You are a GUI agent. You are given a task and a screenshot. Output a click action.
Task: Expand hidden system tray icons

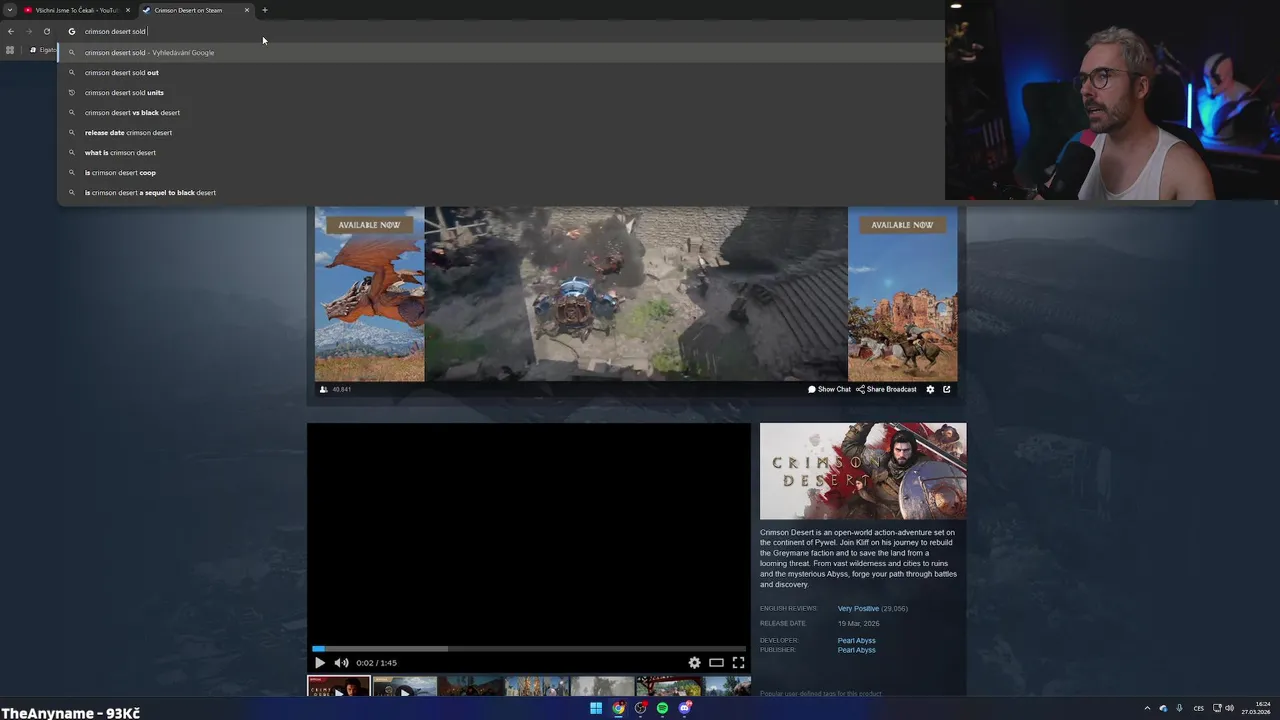point(1147,708)
